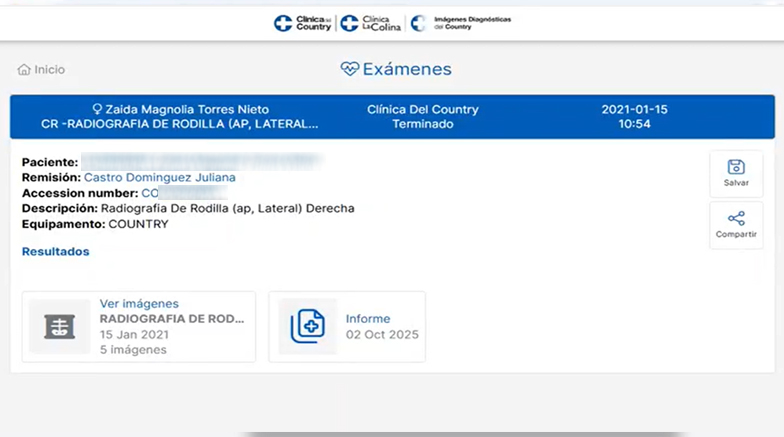The height and width of the screenshot is (437, 784).
Task: Click the Equipamento COUNTRY value
Action: 138,224
